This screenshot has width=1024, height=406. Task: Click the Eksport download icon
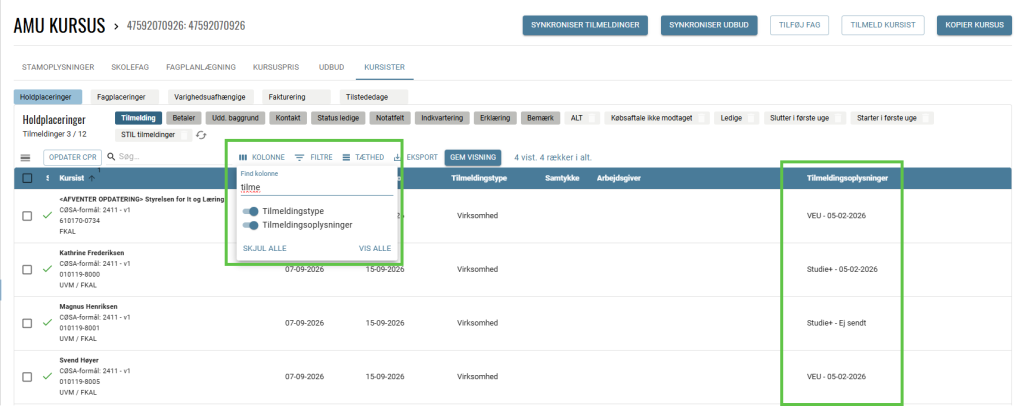coord(398,157)
